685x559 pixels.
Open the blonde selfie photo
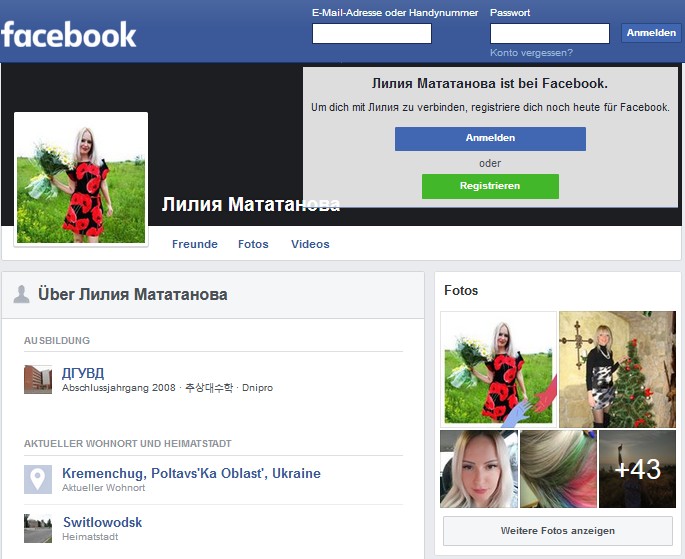click(479, 469)
